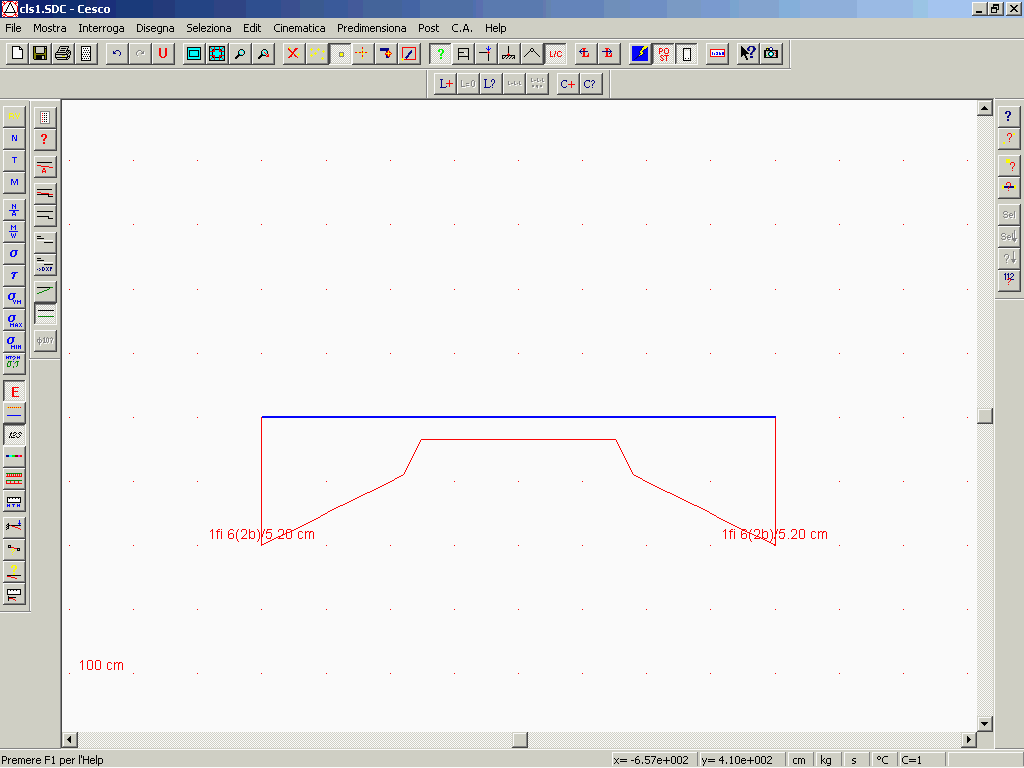
Task: Open the C.A. menu
Action: pyautogui.click(x=462, y=28)
